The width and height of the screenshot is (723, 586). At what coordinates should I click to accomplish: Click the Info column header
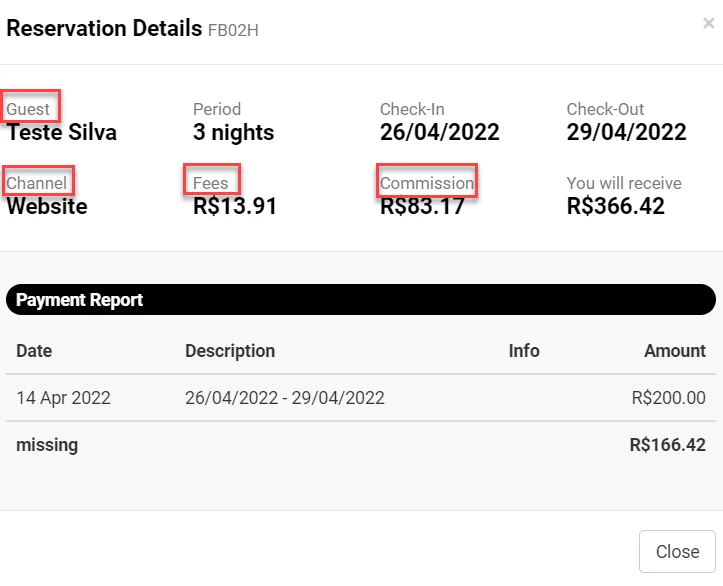[x=523, y=351]
